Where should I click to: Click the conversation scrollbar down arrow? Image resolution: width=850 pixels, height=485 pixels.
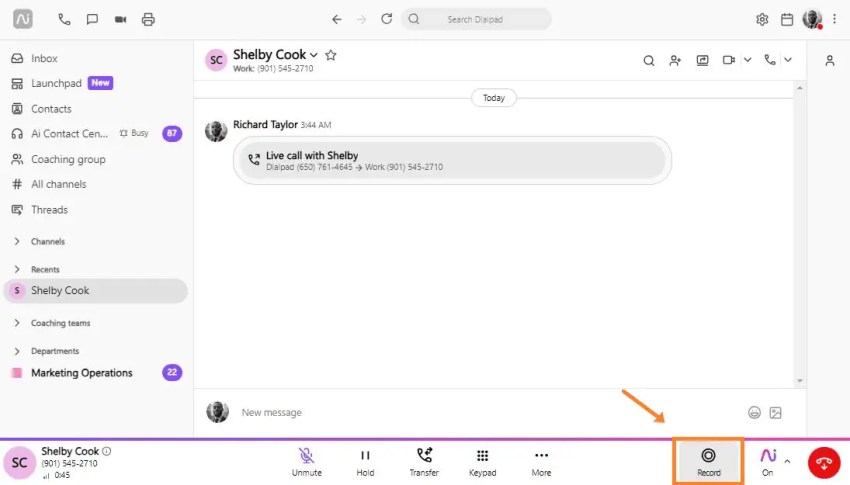point(800,381)
